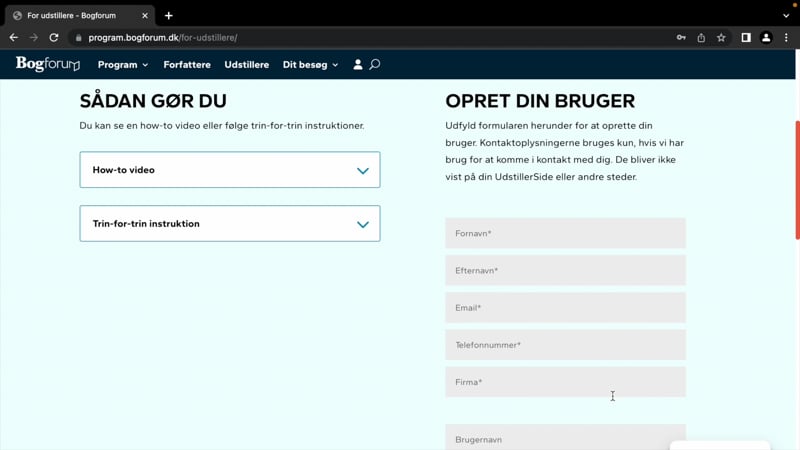
Task: Expand Trin-for-trin instruktion accordion
Action: [x=230, y=223]
